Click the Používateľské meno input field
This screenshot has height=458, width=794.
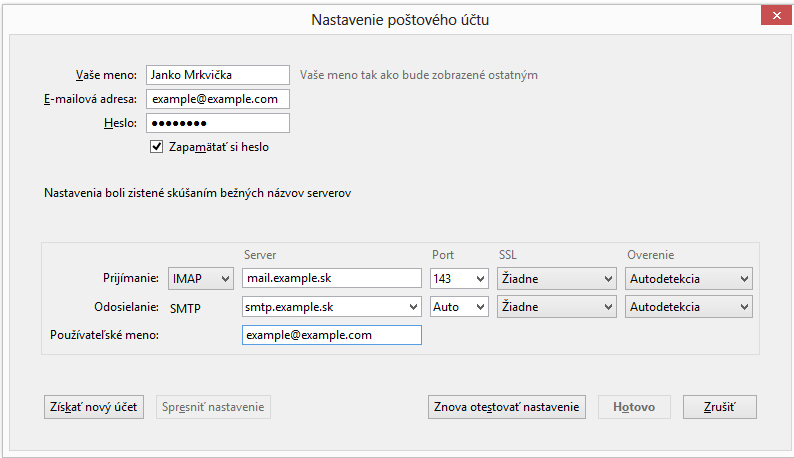pyautogui.click(x=331, y=335)
